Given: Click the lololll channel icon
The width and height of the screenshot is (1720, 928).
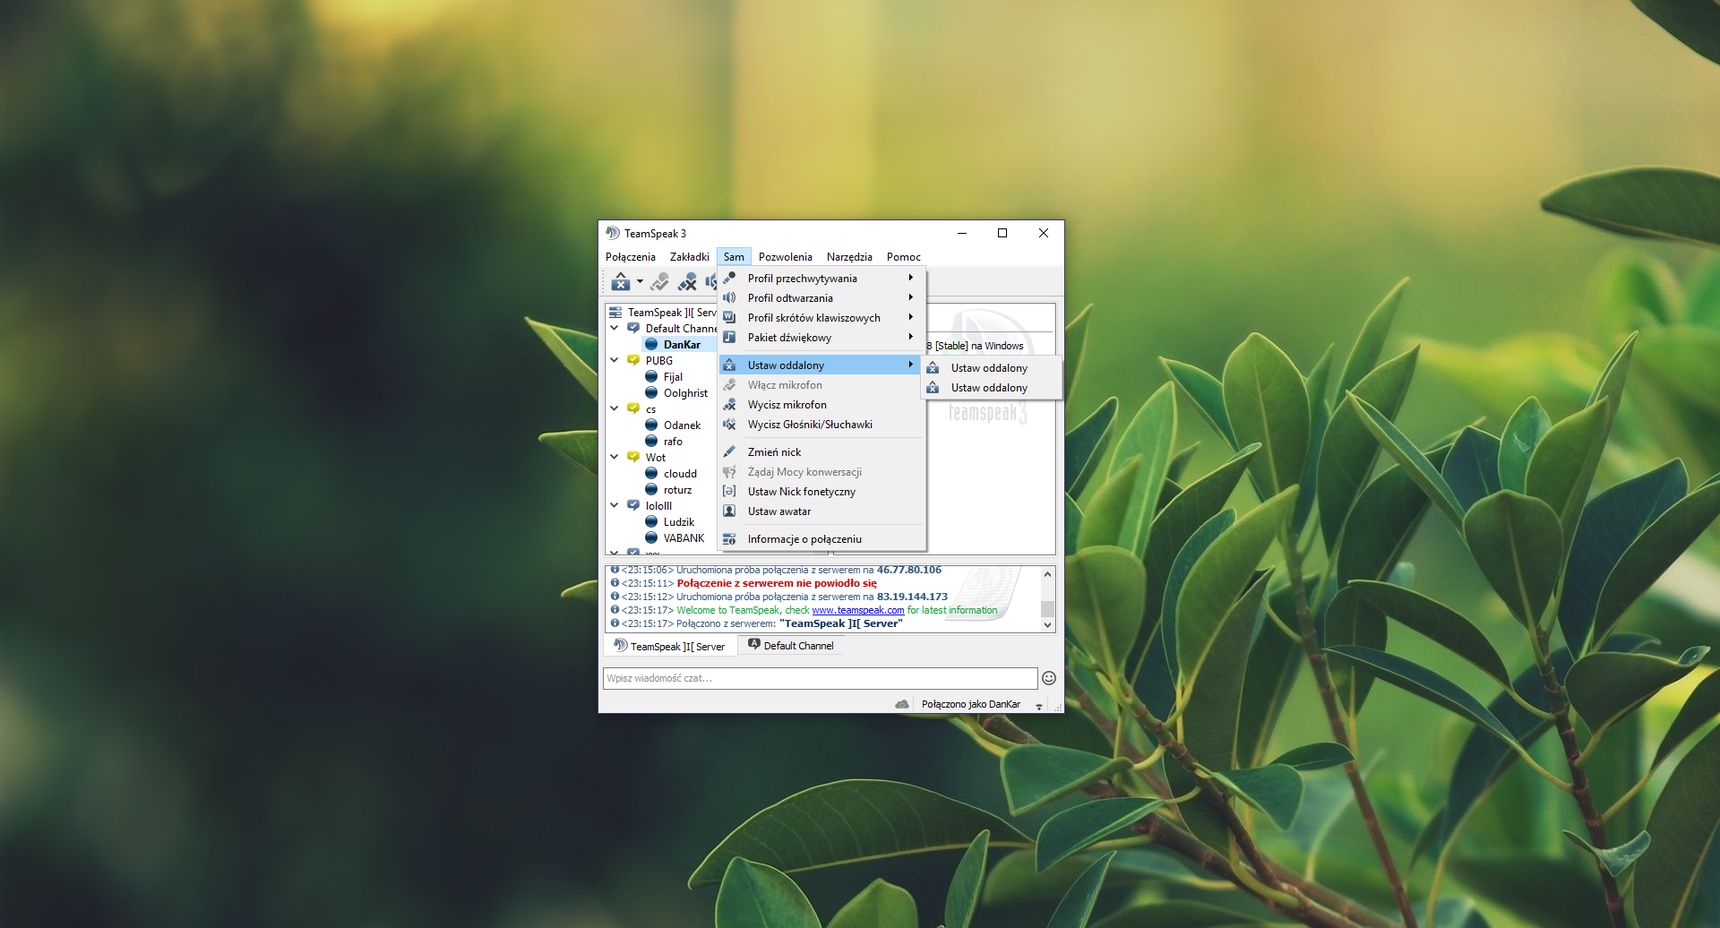Looking at the screenshot, I should click(x=633, y=505).
